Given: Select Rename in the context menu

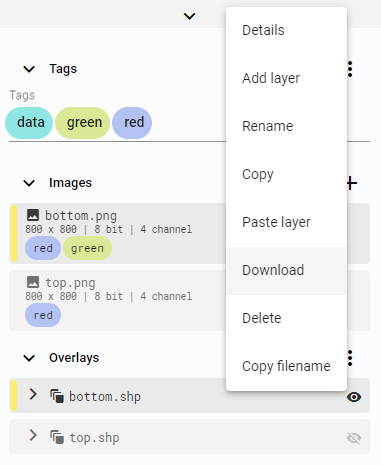Looking at the screenshot, I should click(286, 126).
